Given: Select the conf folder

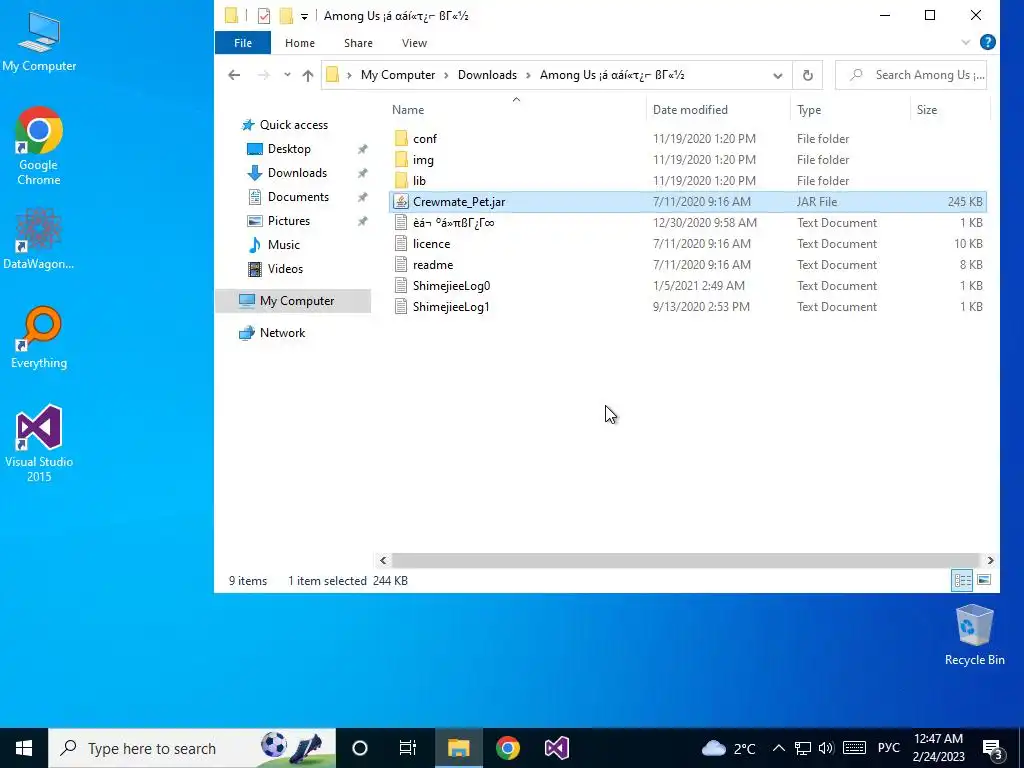Looking at the screenshot, I should point(687,138).
